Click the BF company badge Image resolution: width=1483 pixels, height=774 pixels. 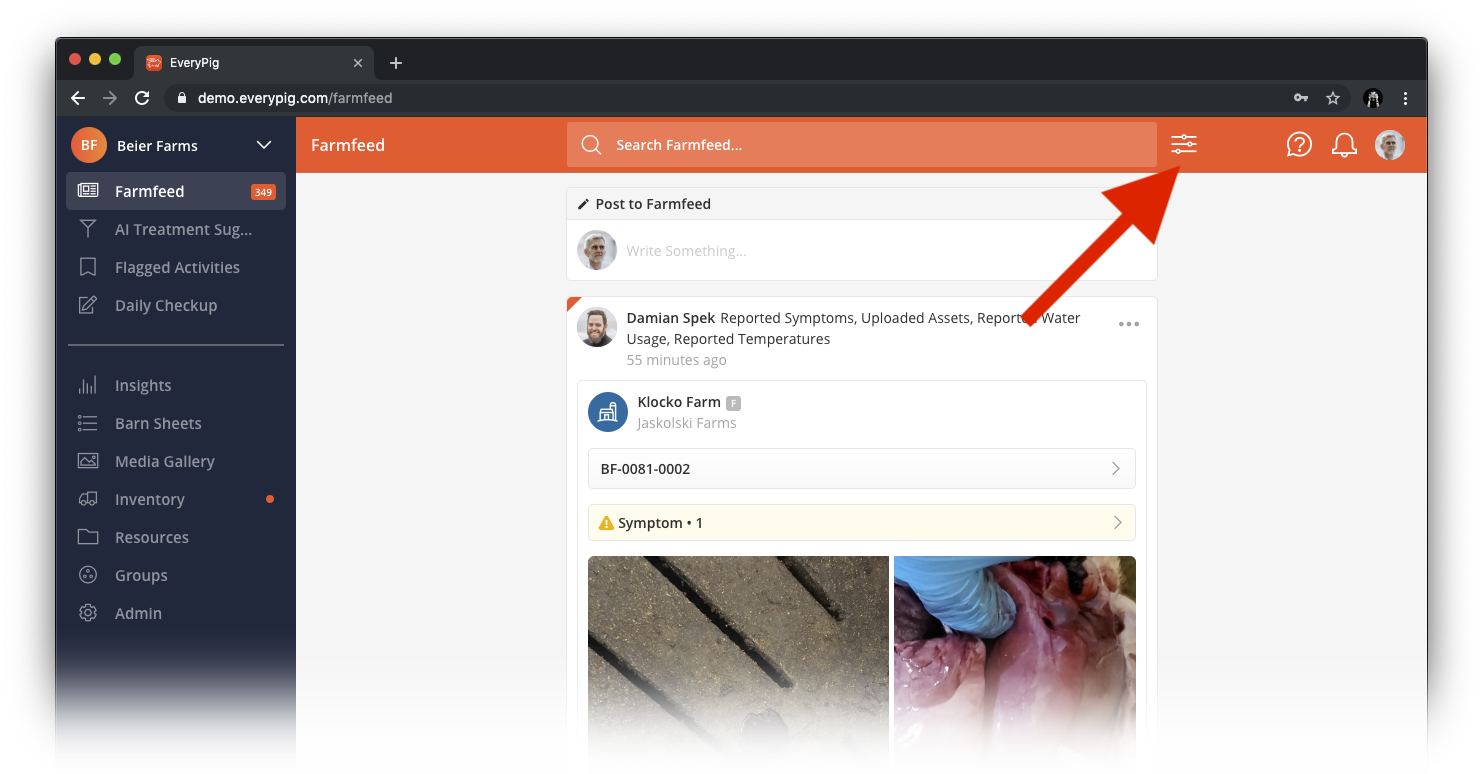point(89,145)
